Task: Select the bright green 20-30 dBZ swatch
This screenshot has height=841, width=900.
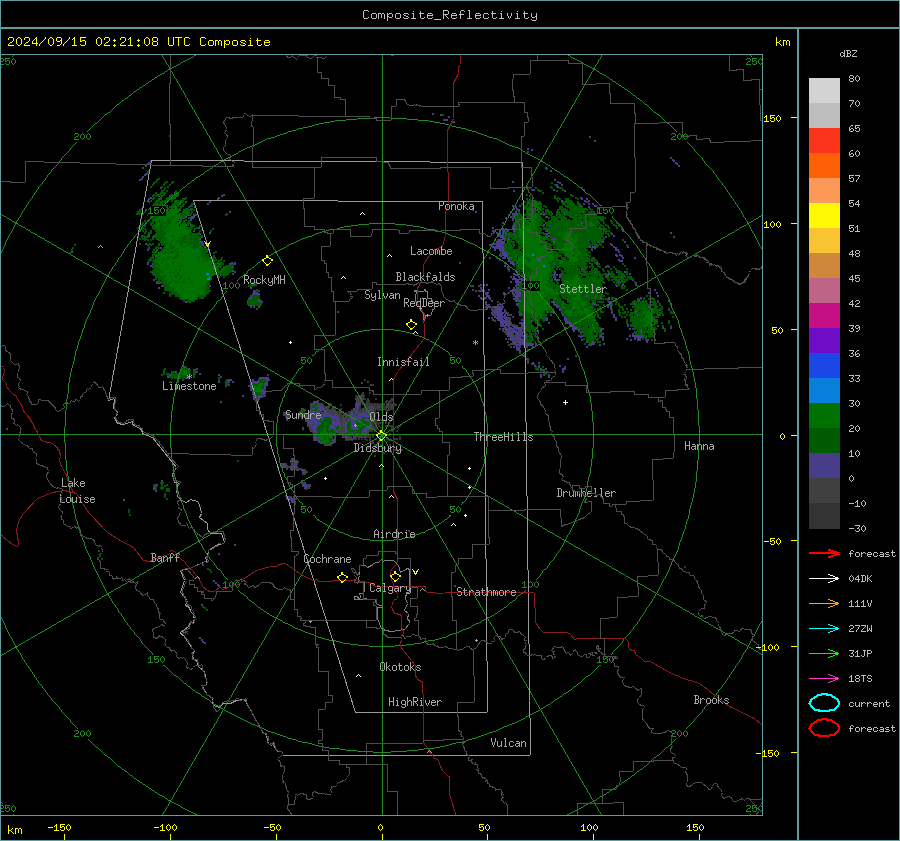Action: click(x=824, y=416)
